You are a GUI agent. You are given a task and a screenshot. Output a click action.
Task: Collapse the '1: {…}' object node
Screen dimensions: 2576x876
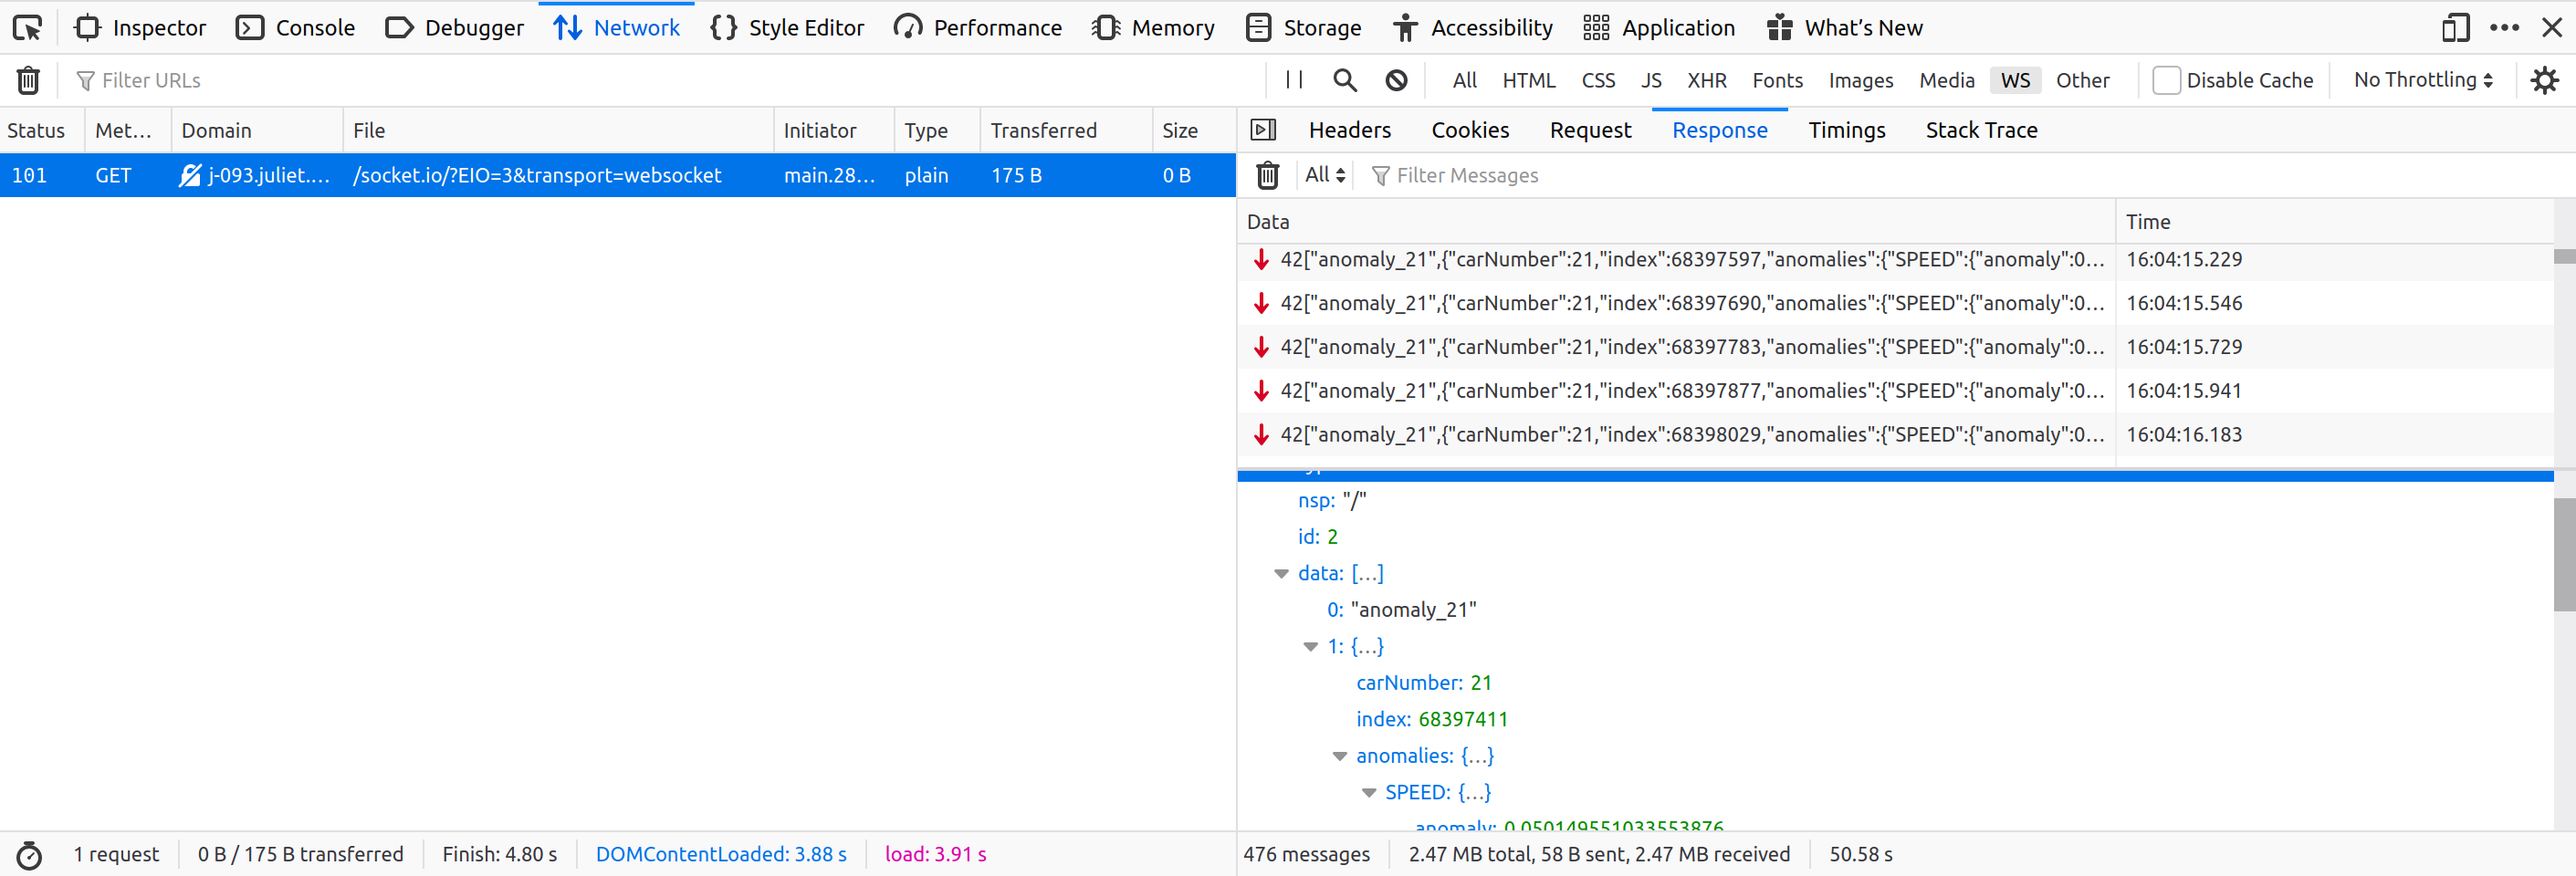pos(1310,647)
